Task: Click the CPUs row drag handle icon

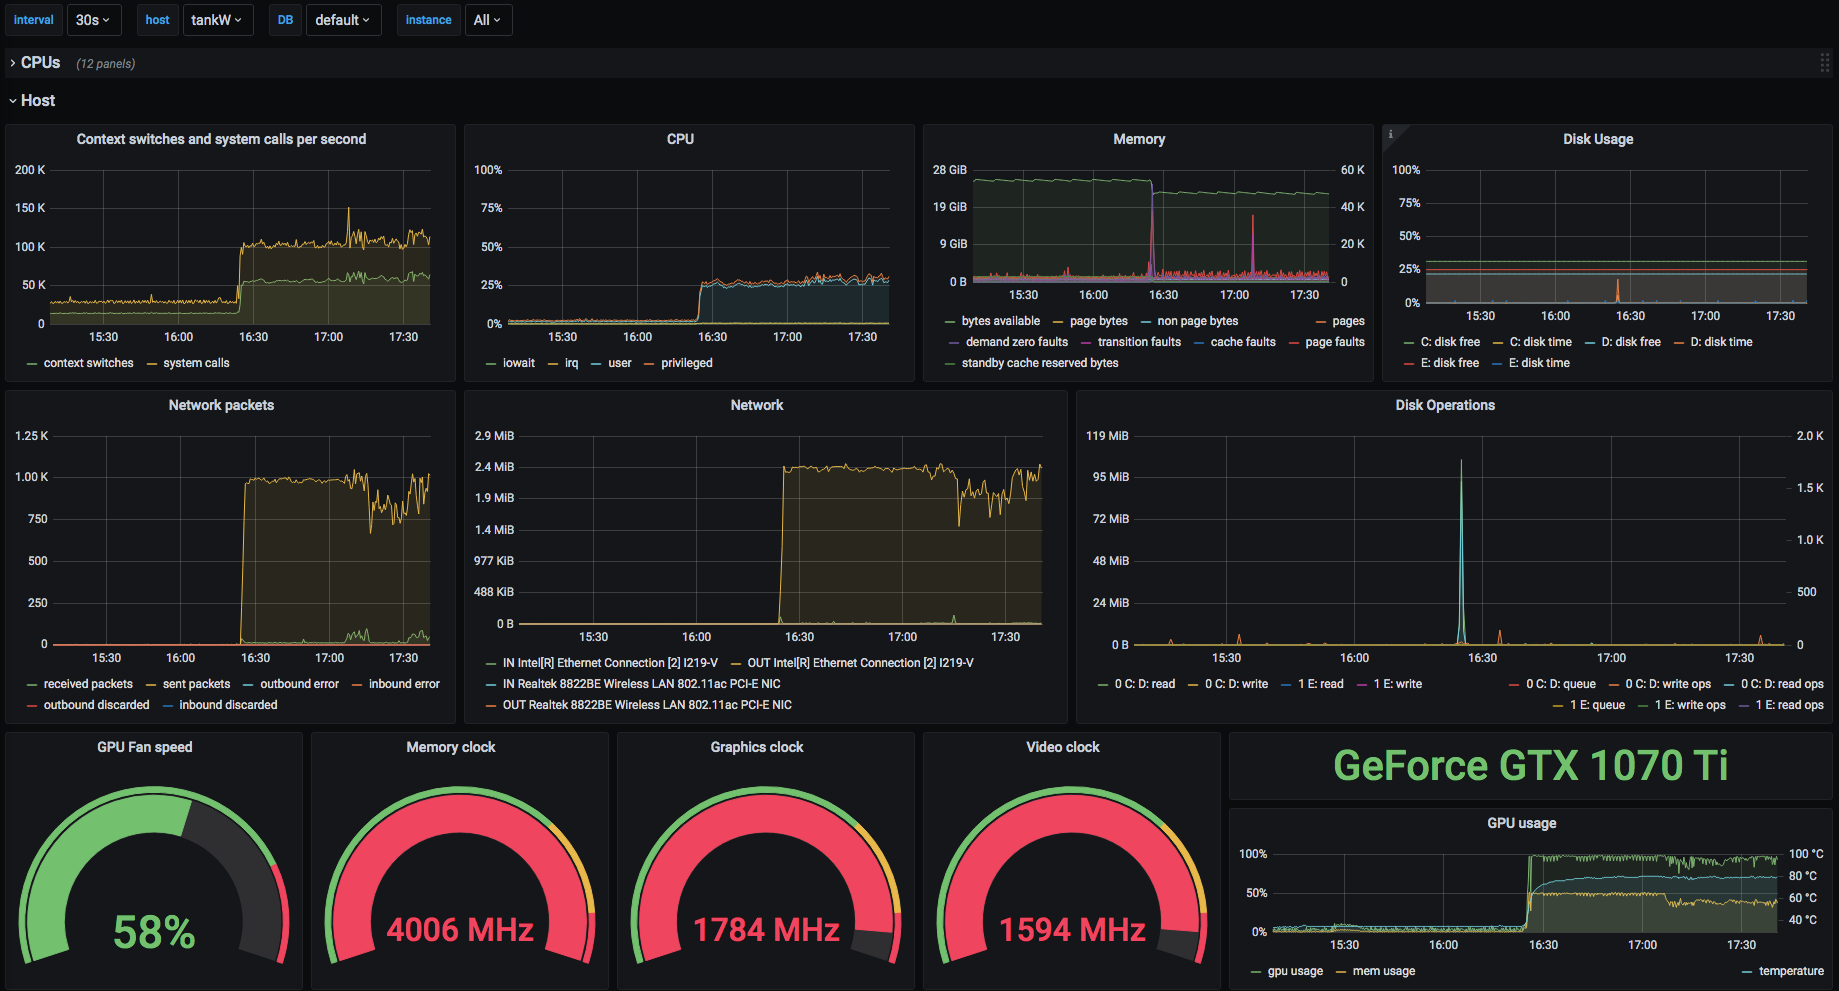Action: [1825, 63]
